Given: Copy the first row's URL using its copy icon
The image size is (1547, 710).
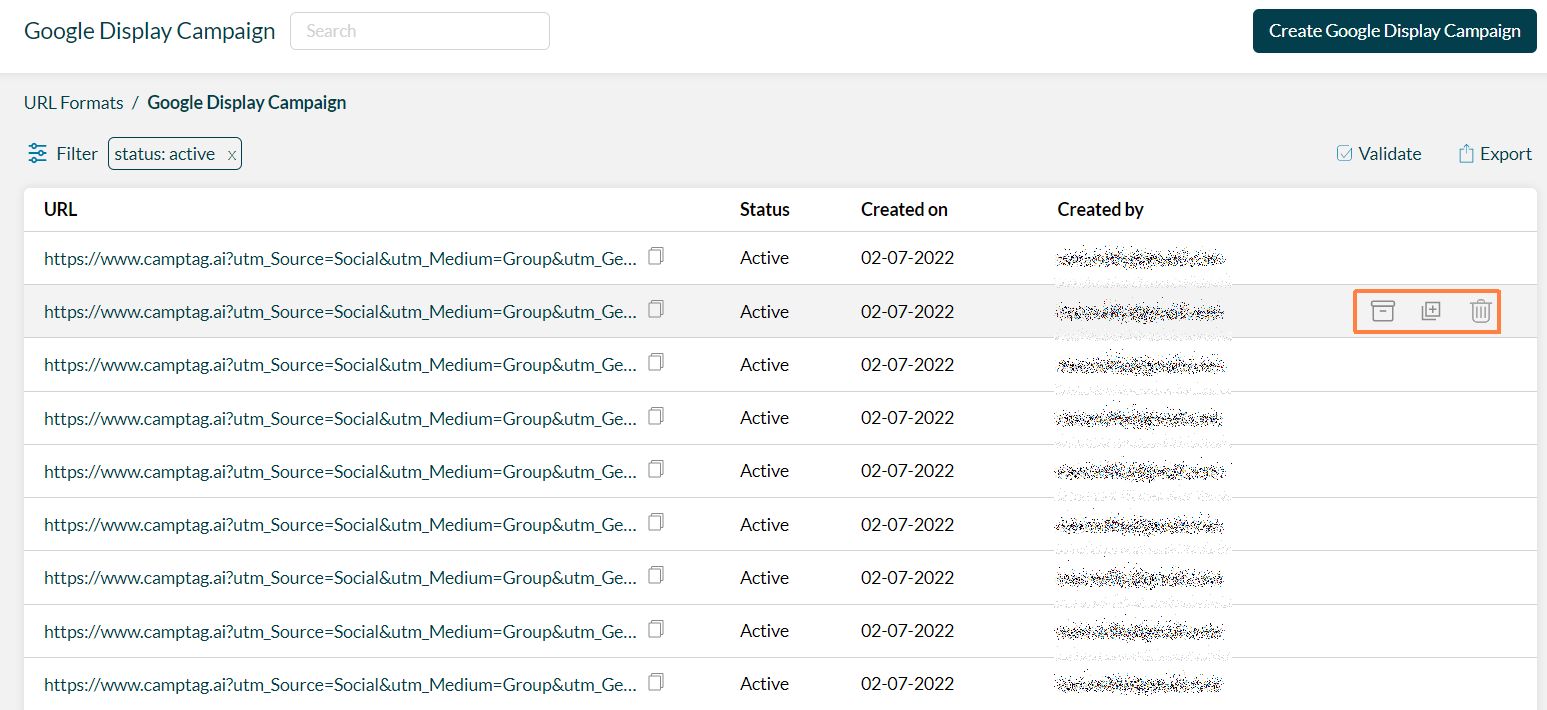Looking at the screenshot, I should pos(656,256).
